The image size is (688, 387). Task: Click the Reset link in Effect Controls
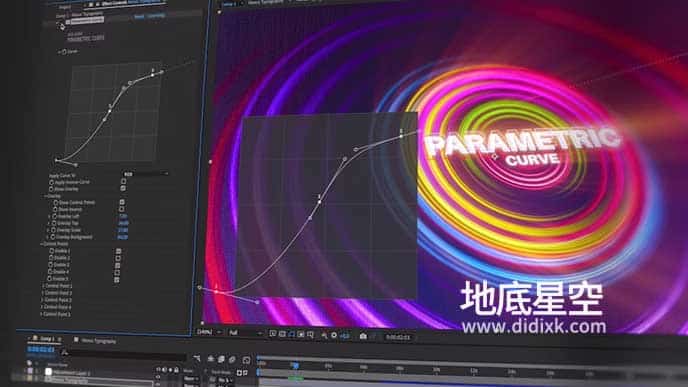(x=139, y=17)
